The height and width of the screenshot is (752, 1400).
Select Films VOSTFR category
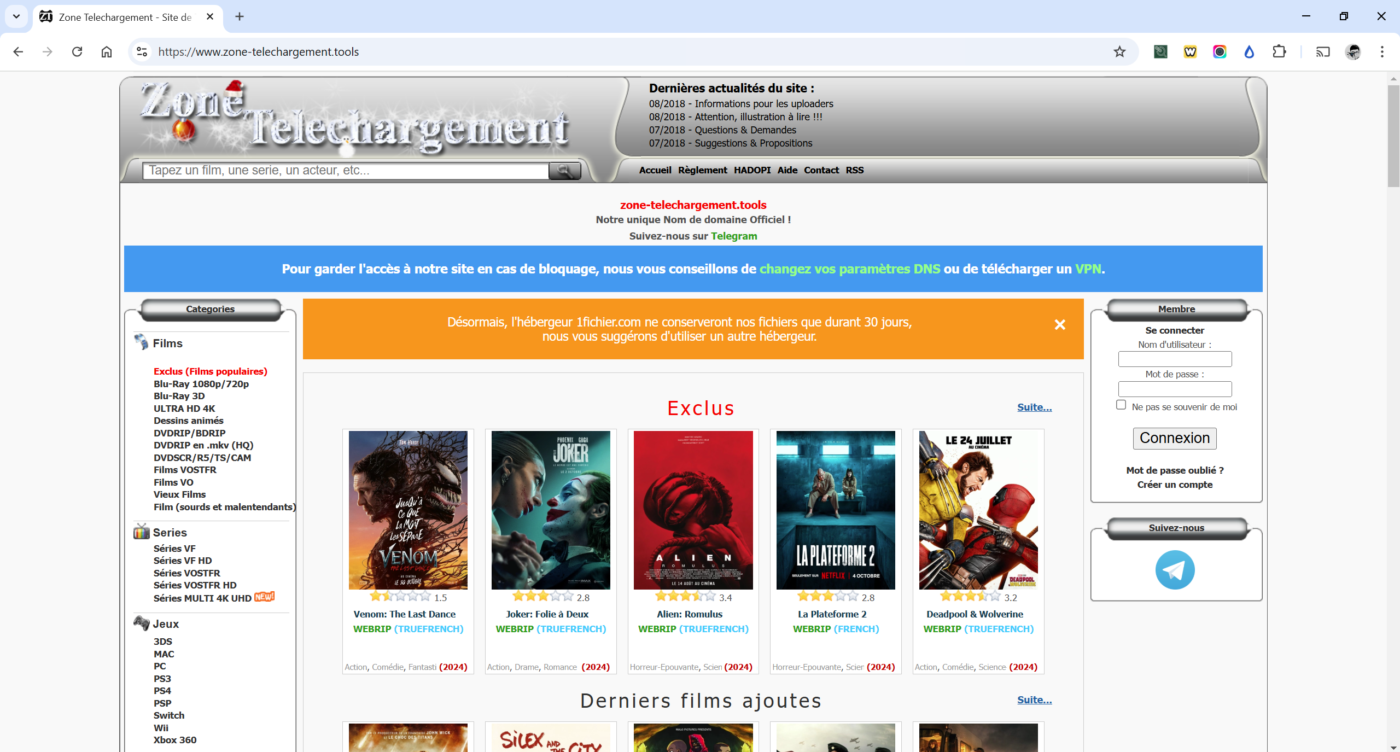coord(185,470)
